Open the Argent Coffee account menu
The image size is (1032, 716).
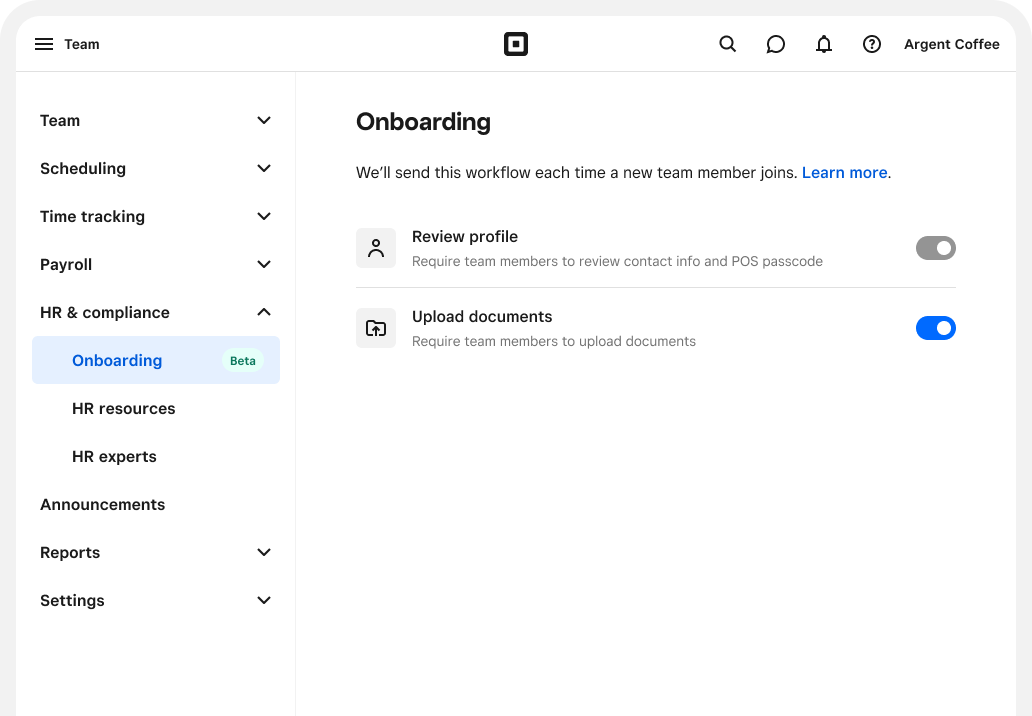coord(952,44)
